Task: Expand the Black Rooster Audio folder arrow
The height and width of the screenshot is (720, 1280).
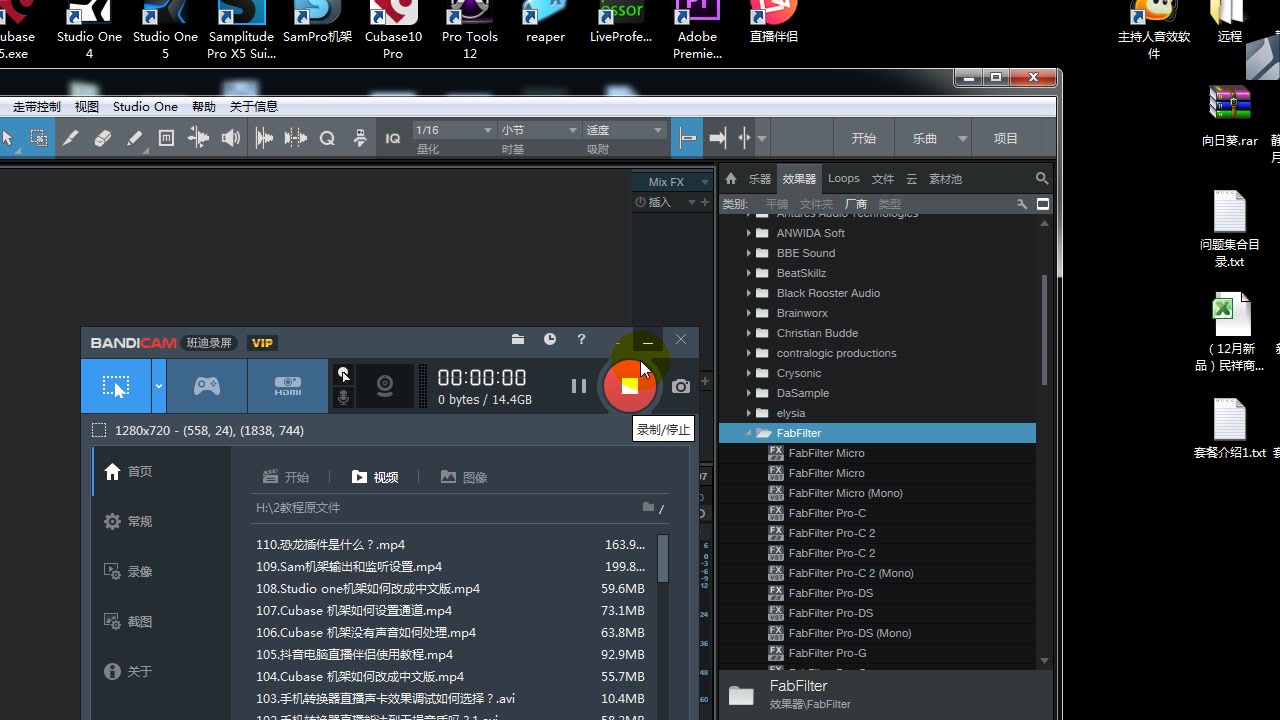Action: [748, 293]
